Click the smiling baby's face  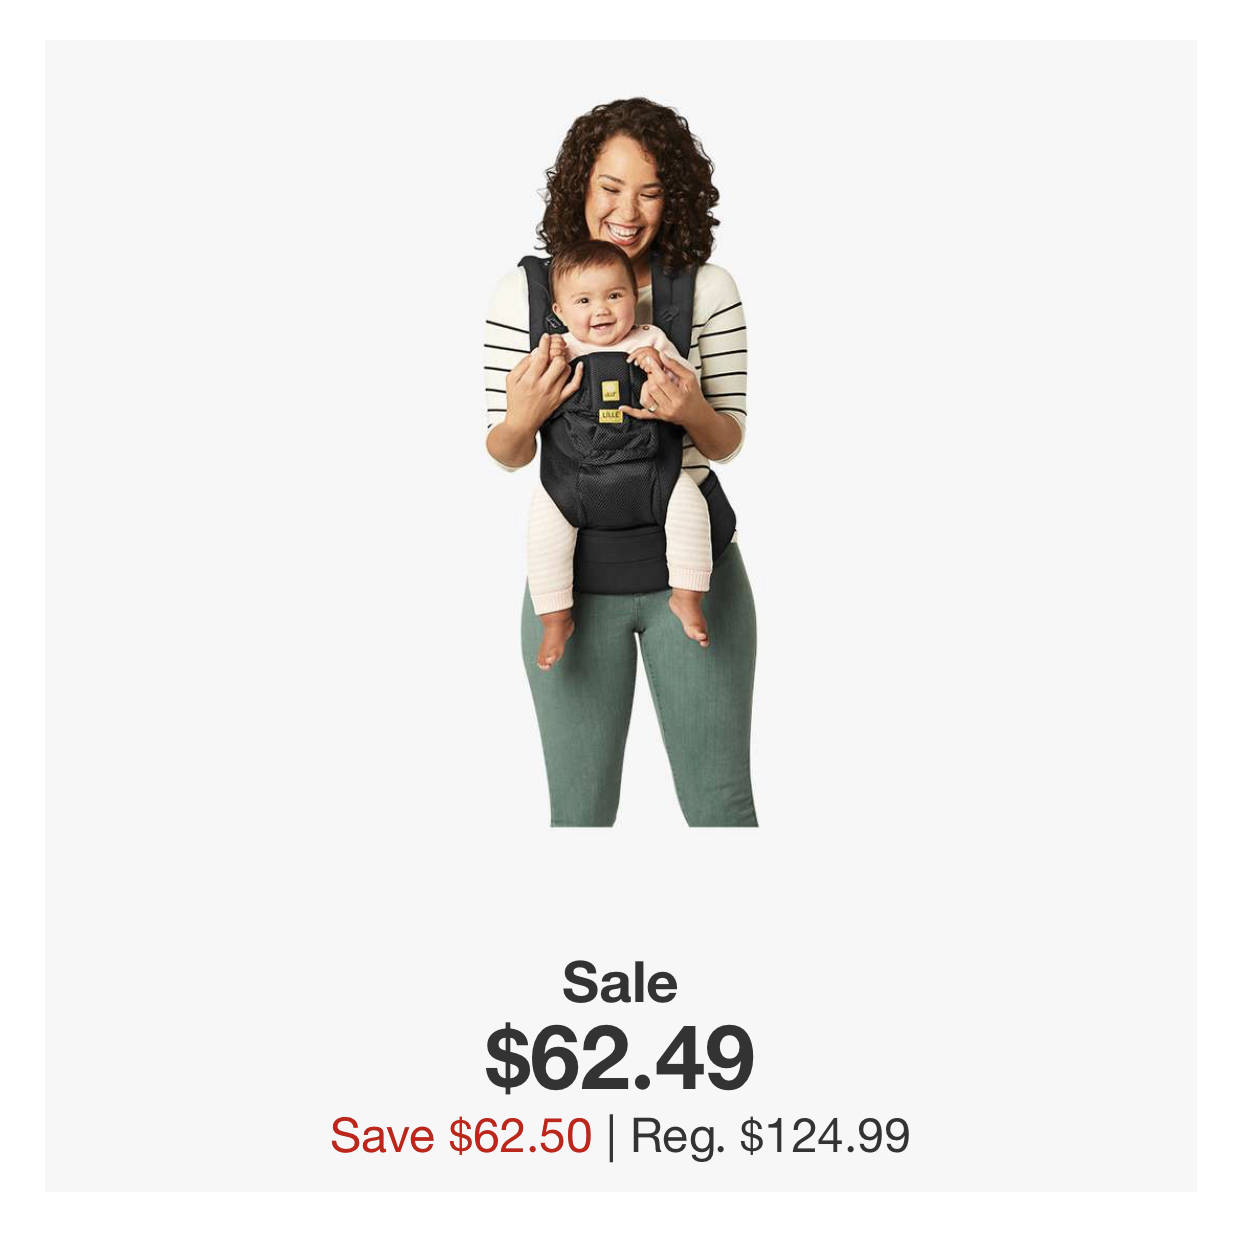pyautogui.click(x=595, y=298)
